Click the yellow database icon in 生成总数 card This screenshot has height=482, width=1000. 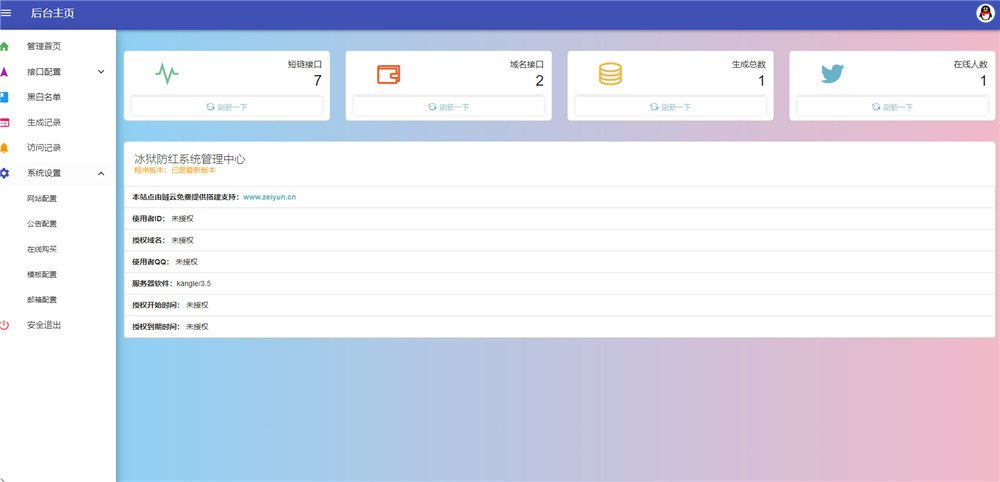click(x=610, y=74)
